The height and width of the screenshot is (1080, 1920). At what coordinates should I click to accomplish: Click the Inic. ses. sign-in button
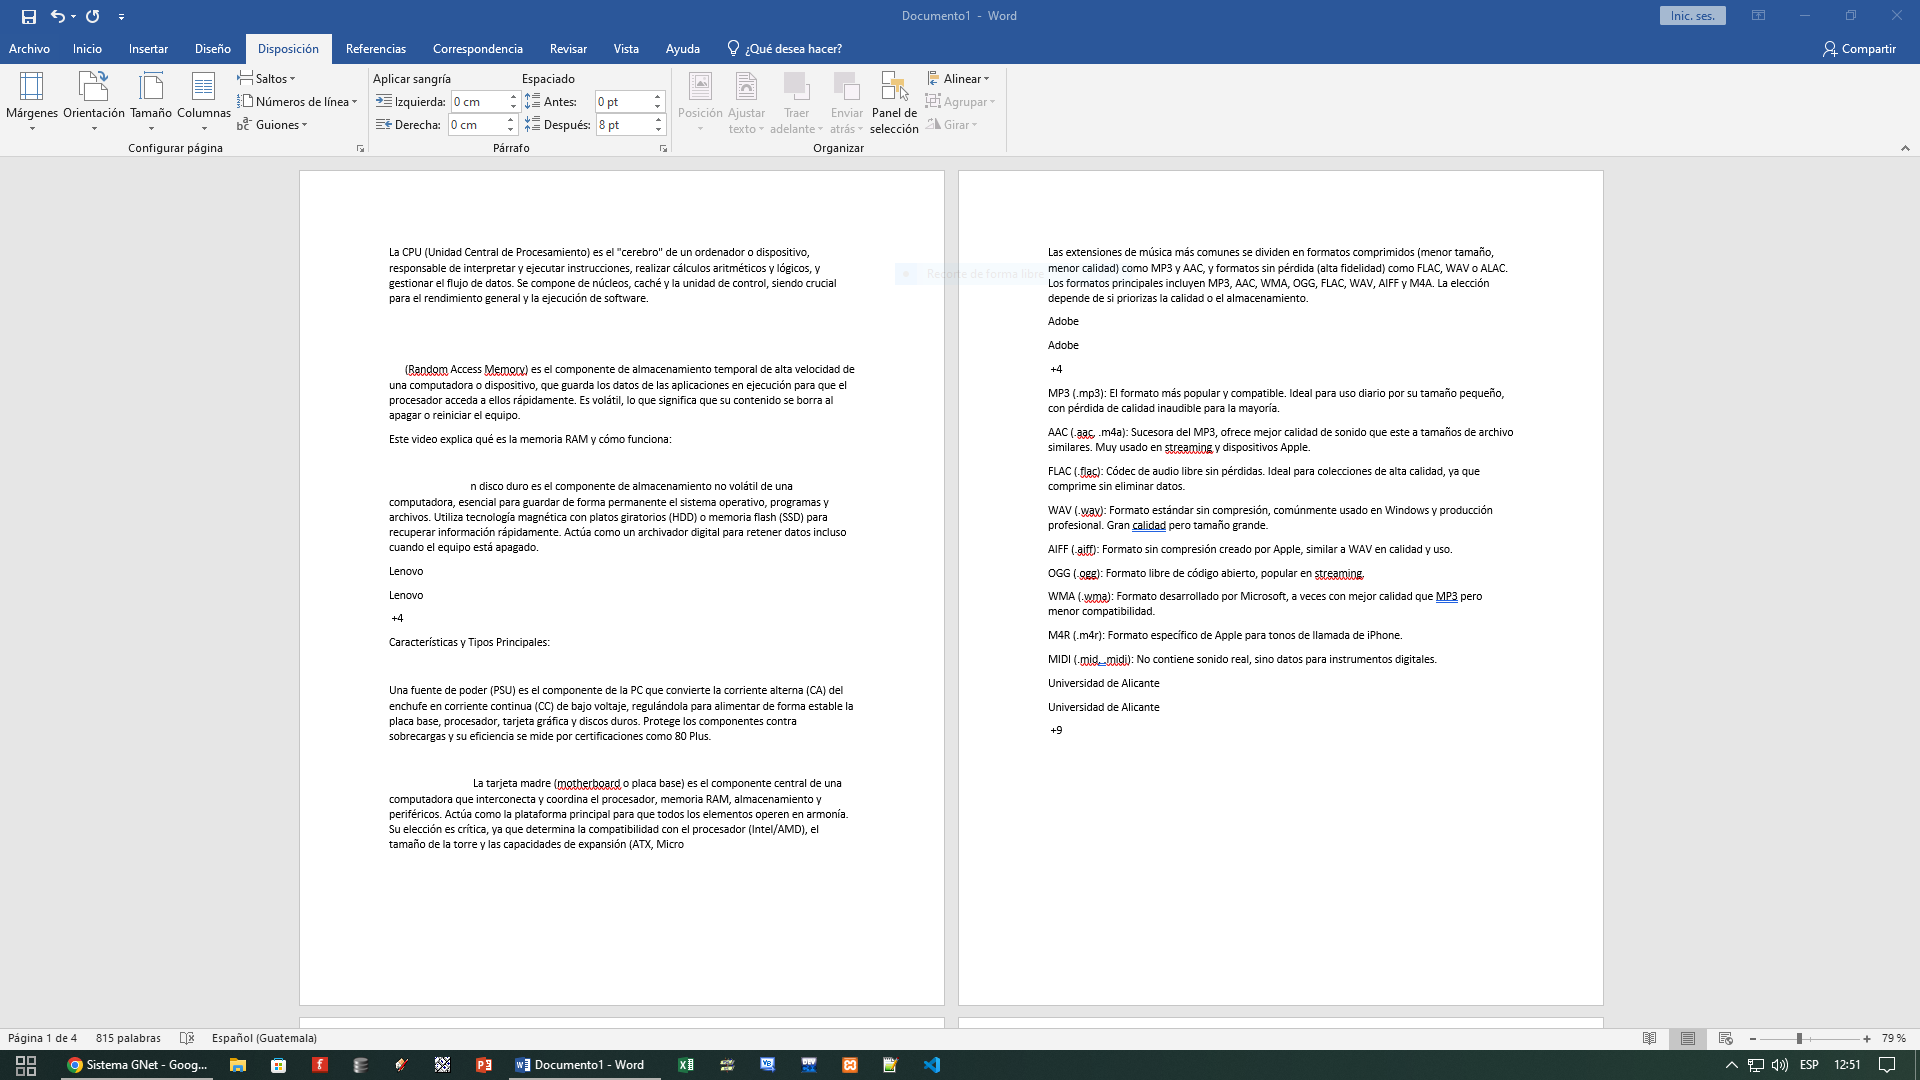(1692, 16)
